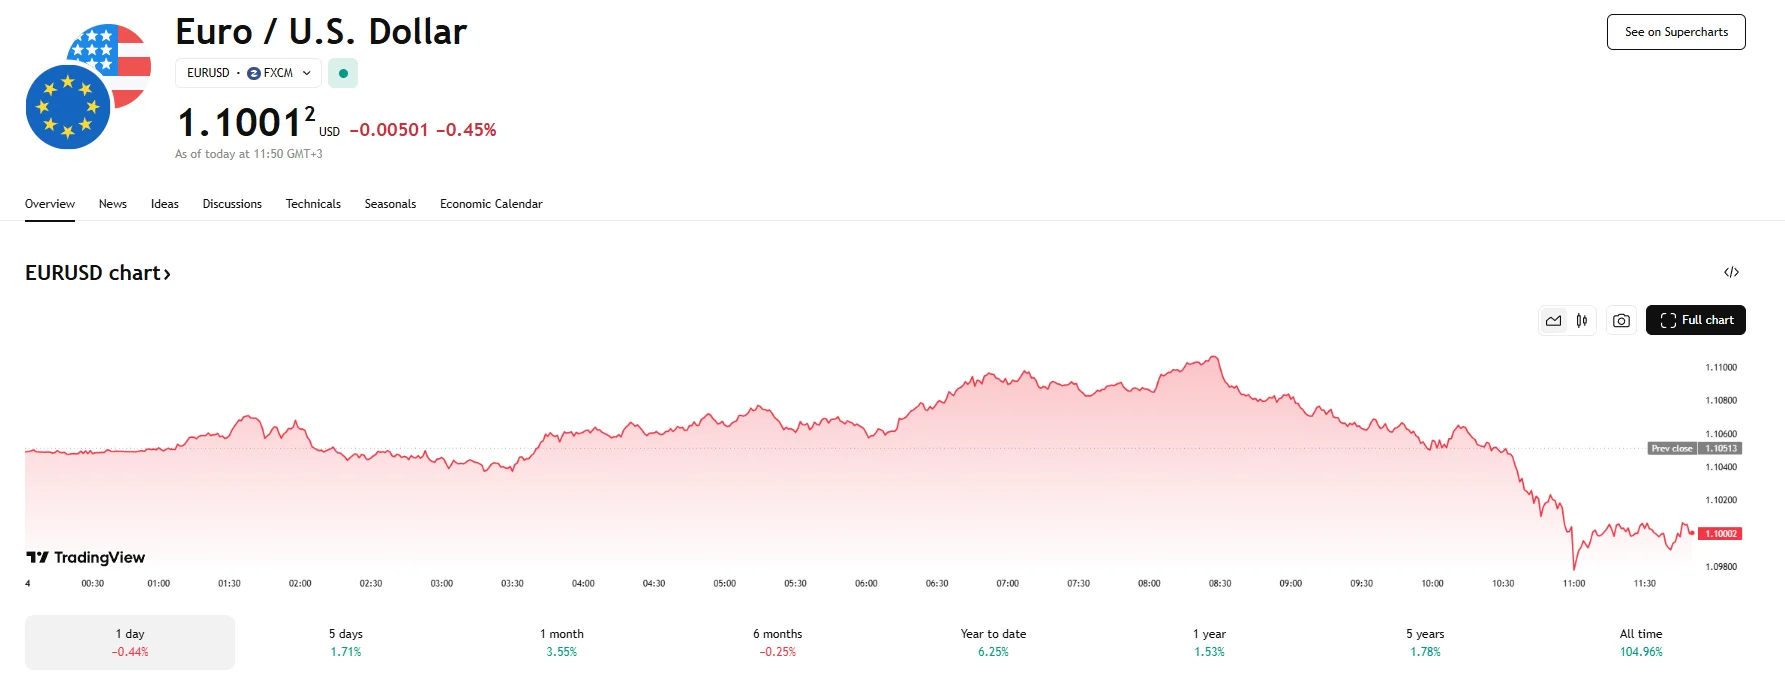Switch chart to area style
1785x694 pixels.
click(x=1553, y=321)
